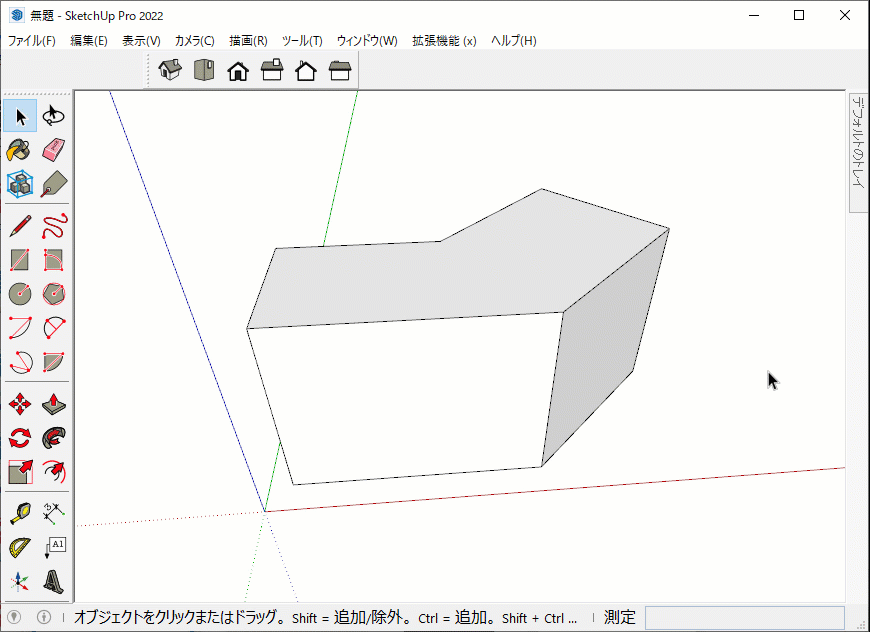Switch to Front view
This screenshot has height=632, width=870.
pos(238,70)
